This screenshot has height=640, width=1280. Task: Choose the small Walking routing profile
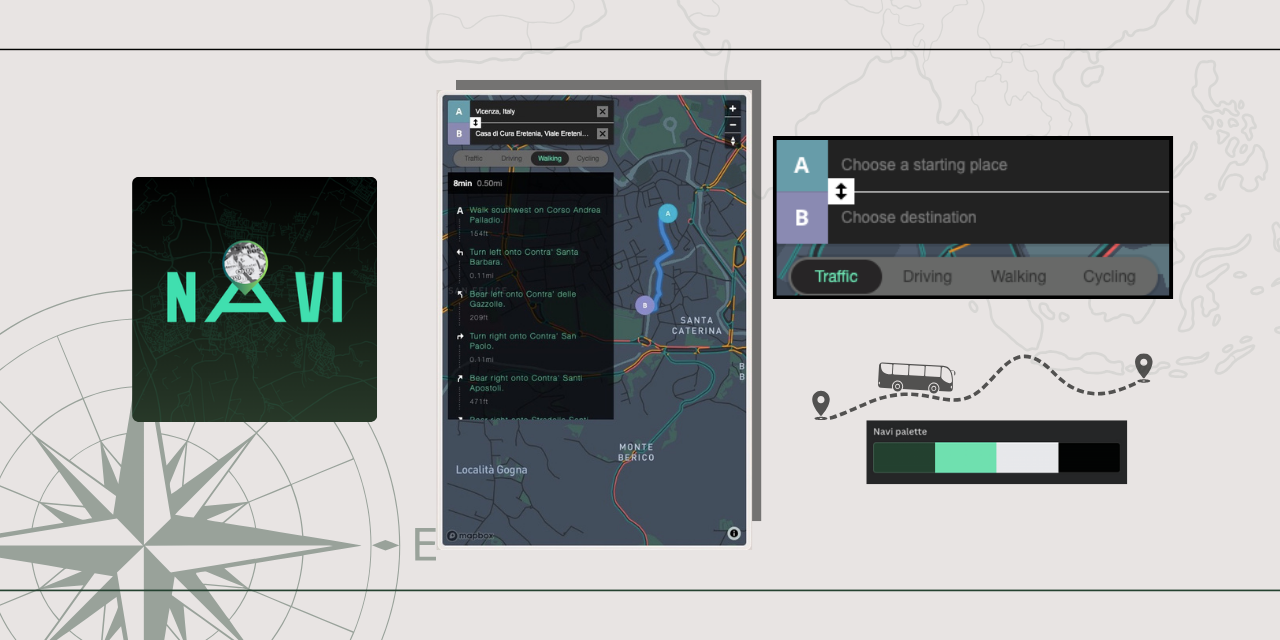point(549,158)
